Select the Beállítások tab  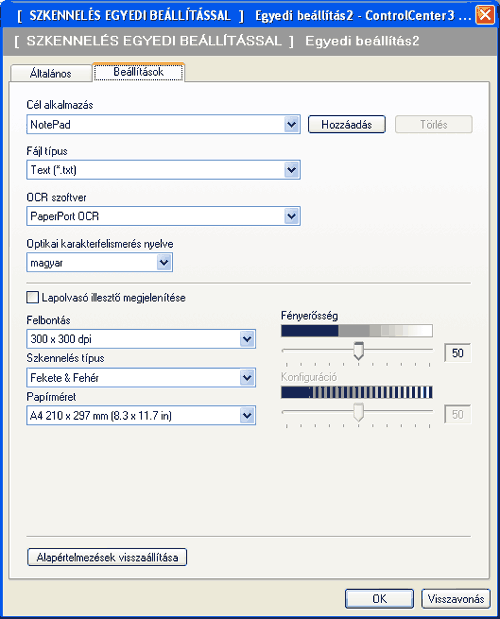[139, 72]
